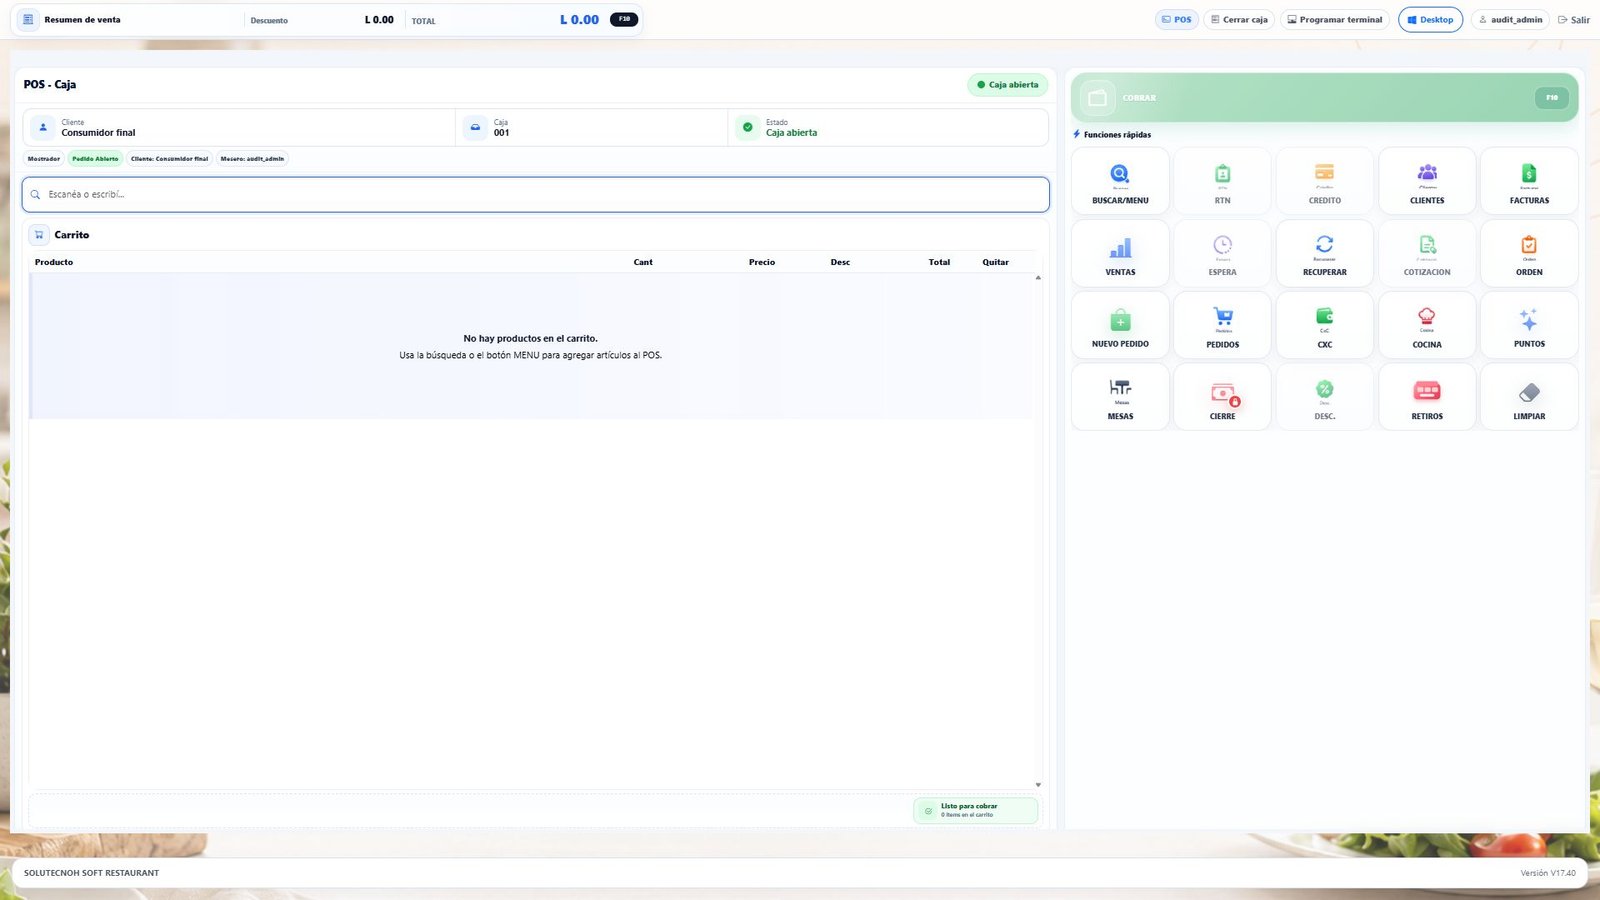Clear the cart with LIMPIAR
The image size is (1600, 900).
click(1529, 397)
